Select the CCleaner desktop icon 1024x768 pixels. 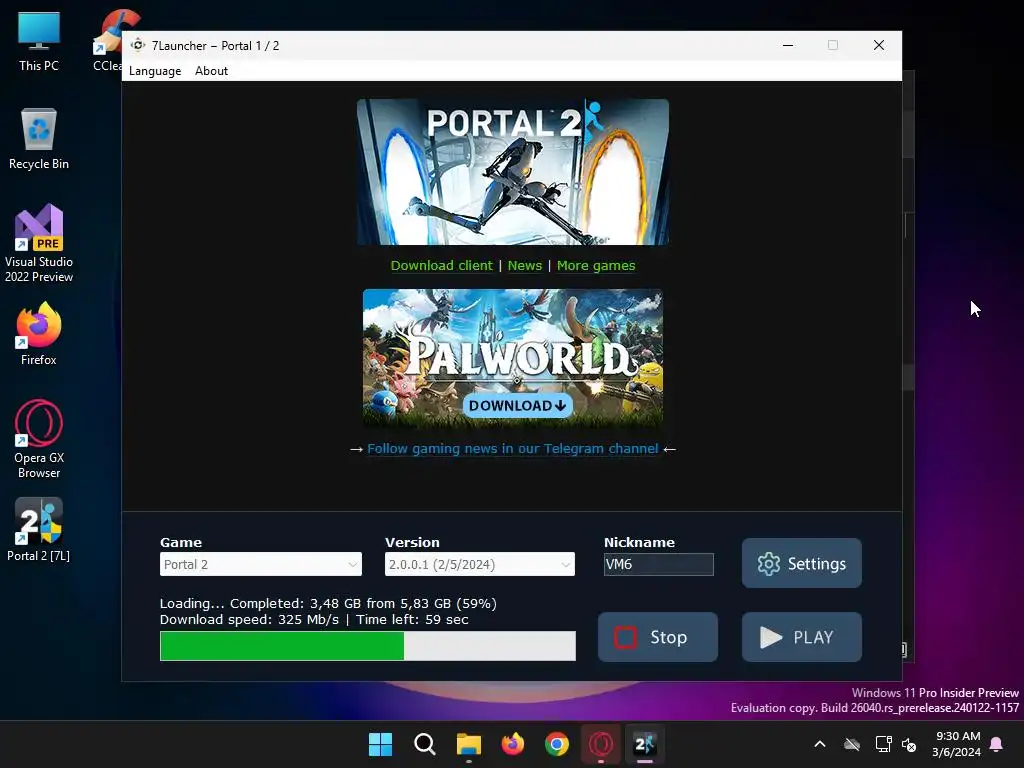pyautogui.click(x=108, y=42)
